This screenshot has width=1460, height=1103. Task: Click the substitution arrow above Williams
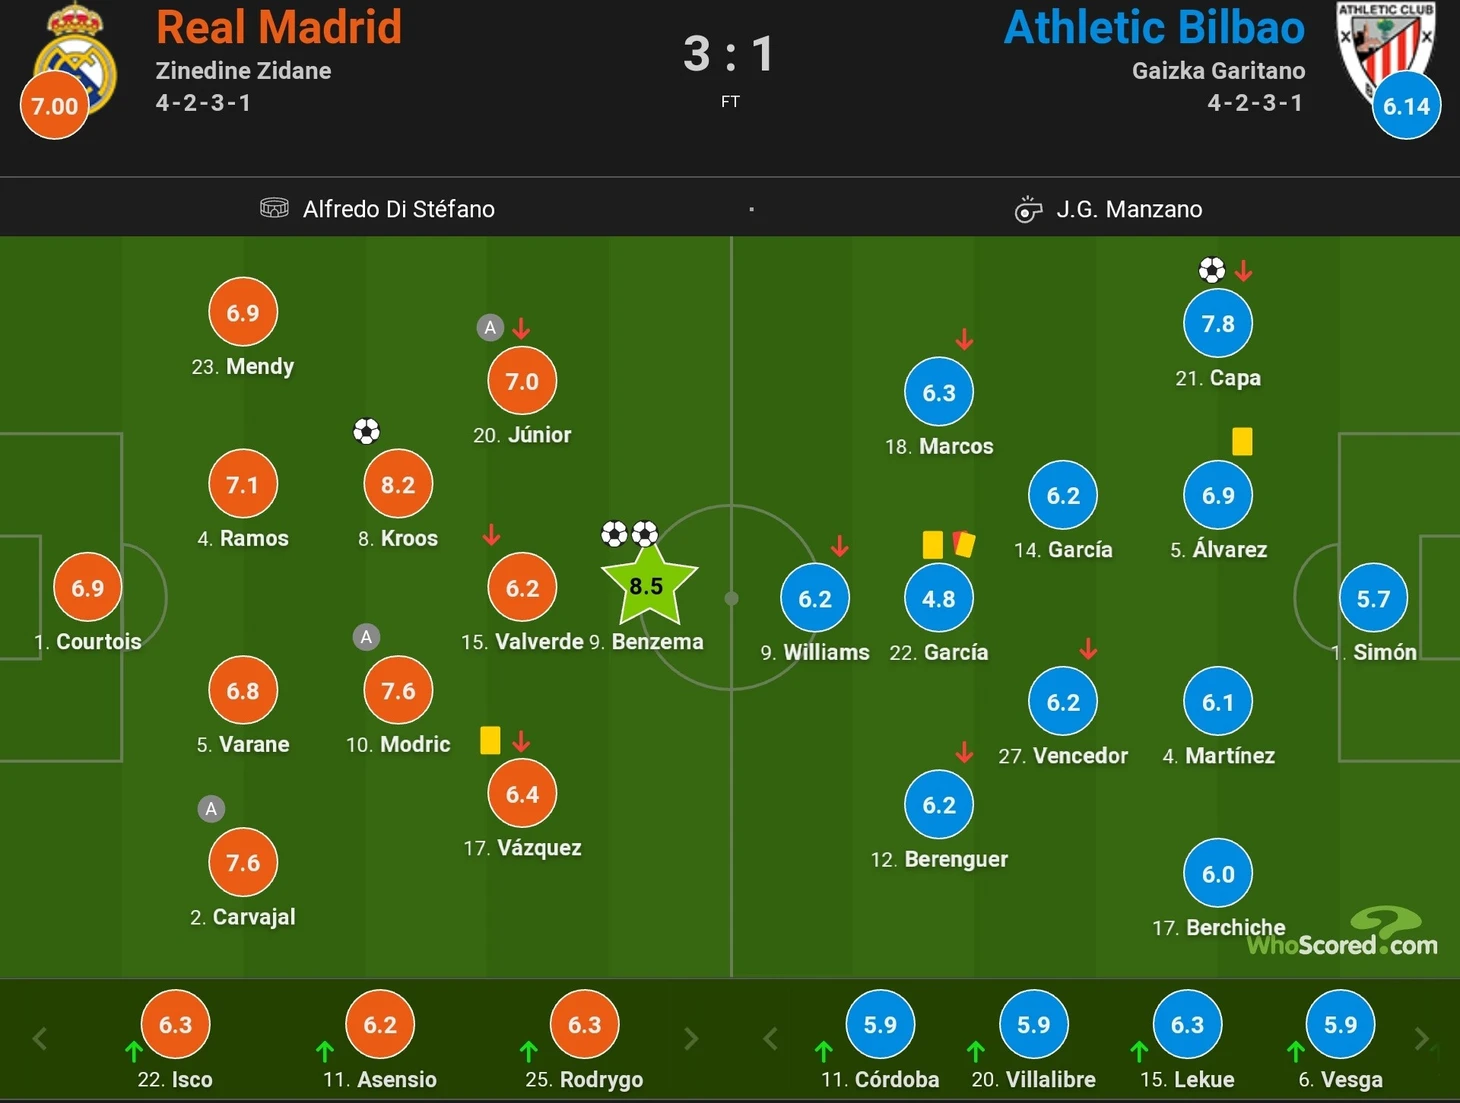(840, 546)
